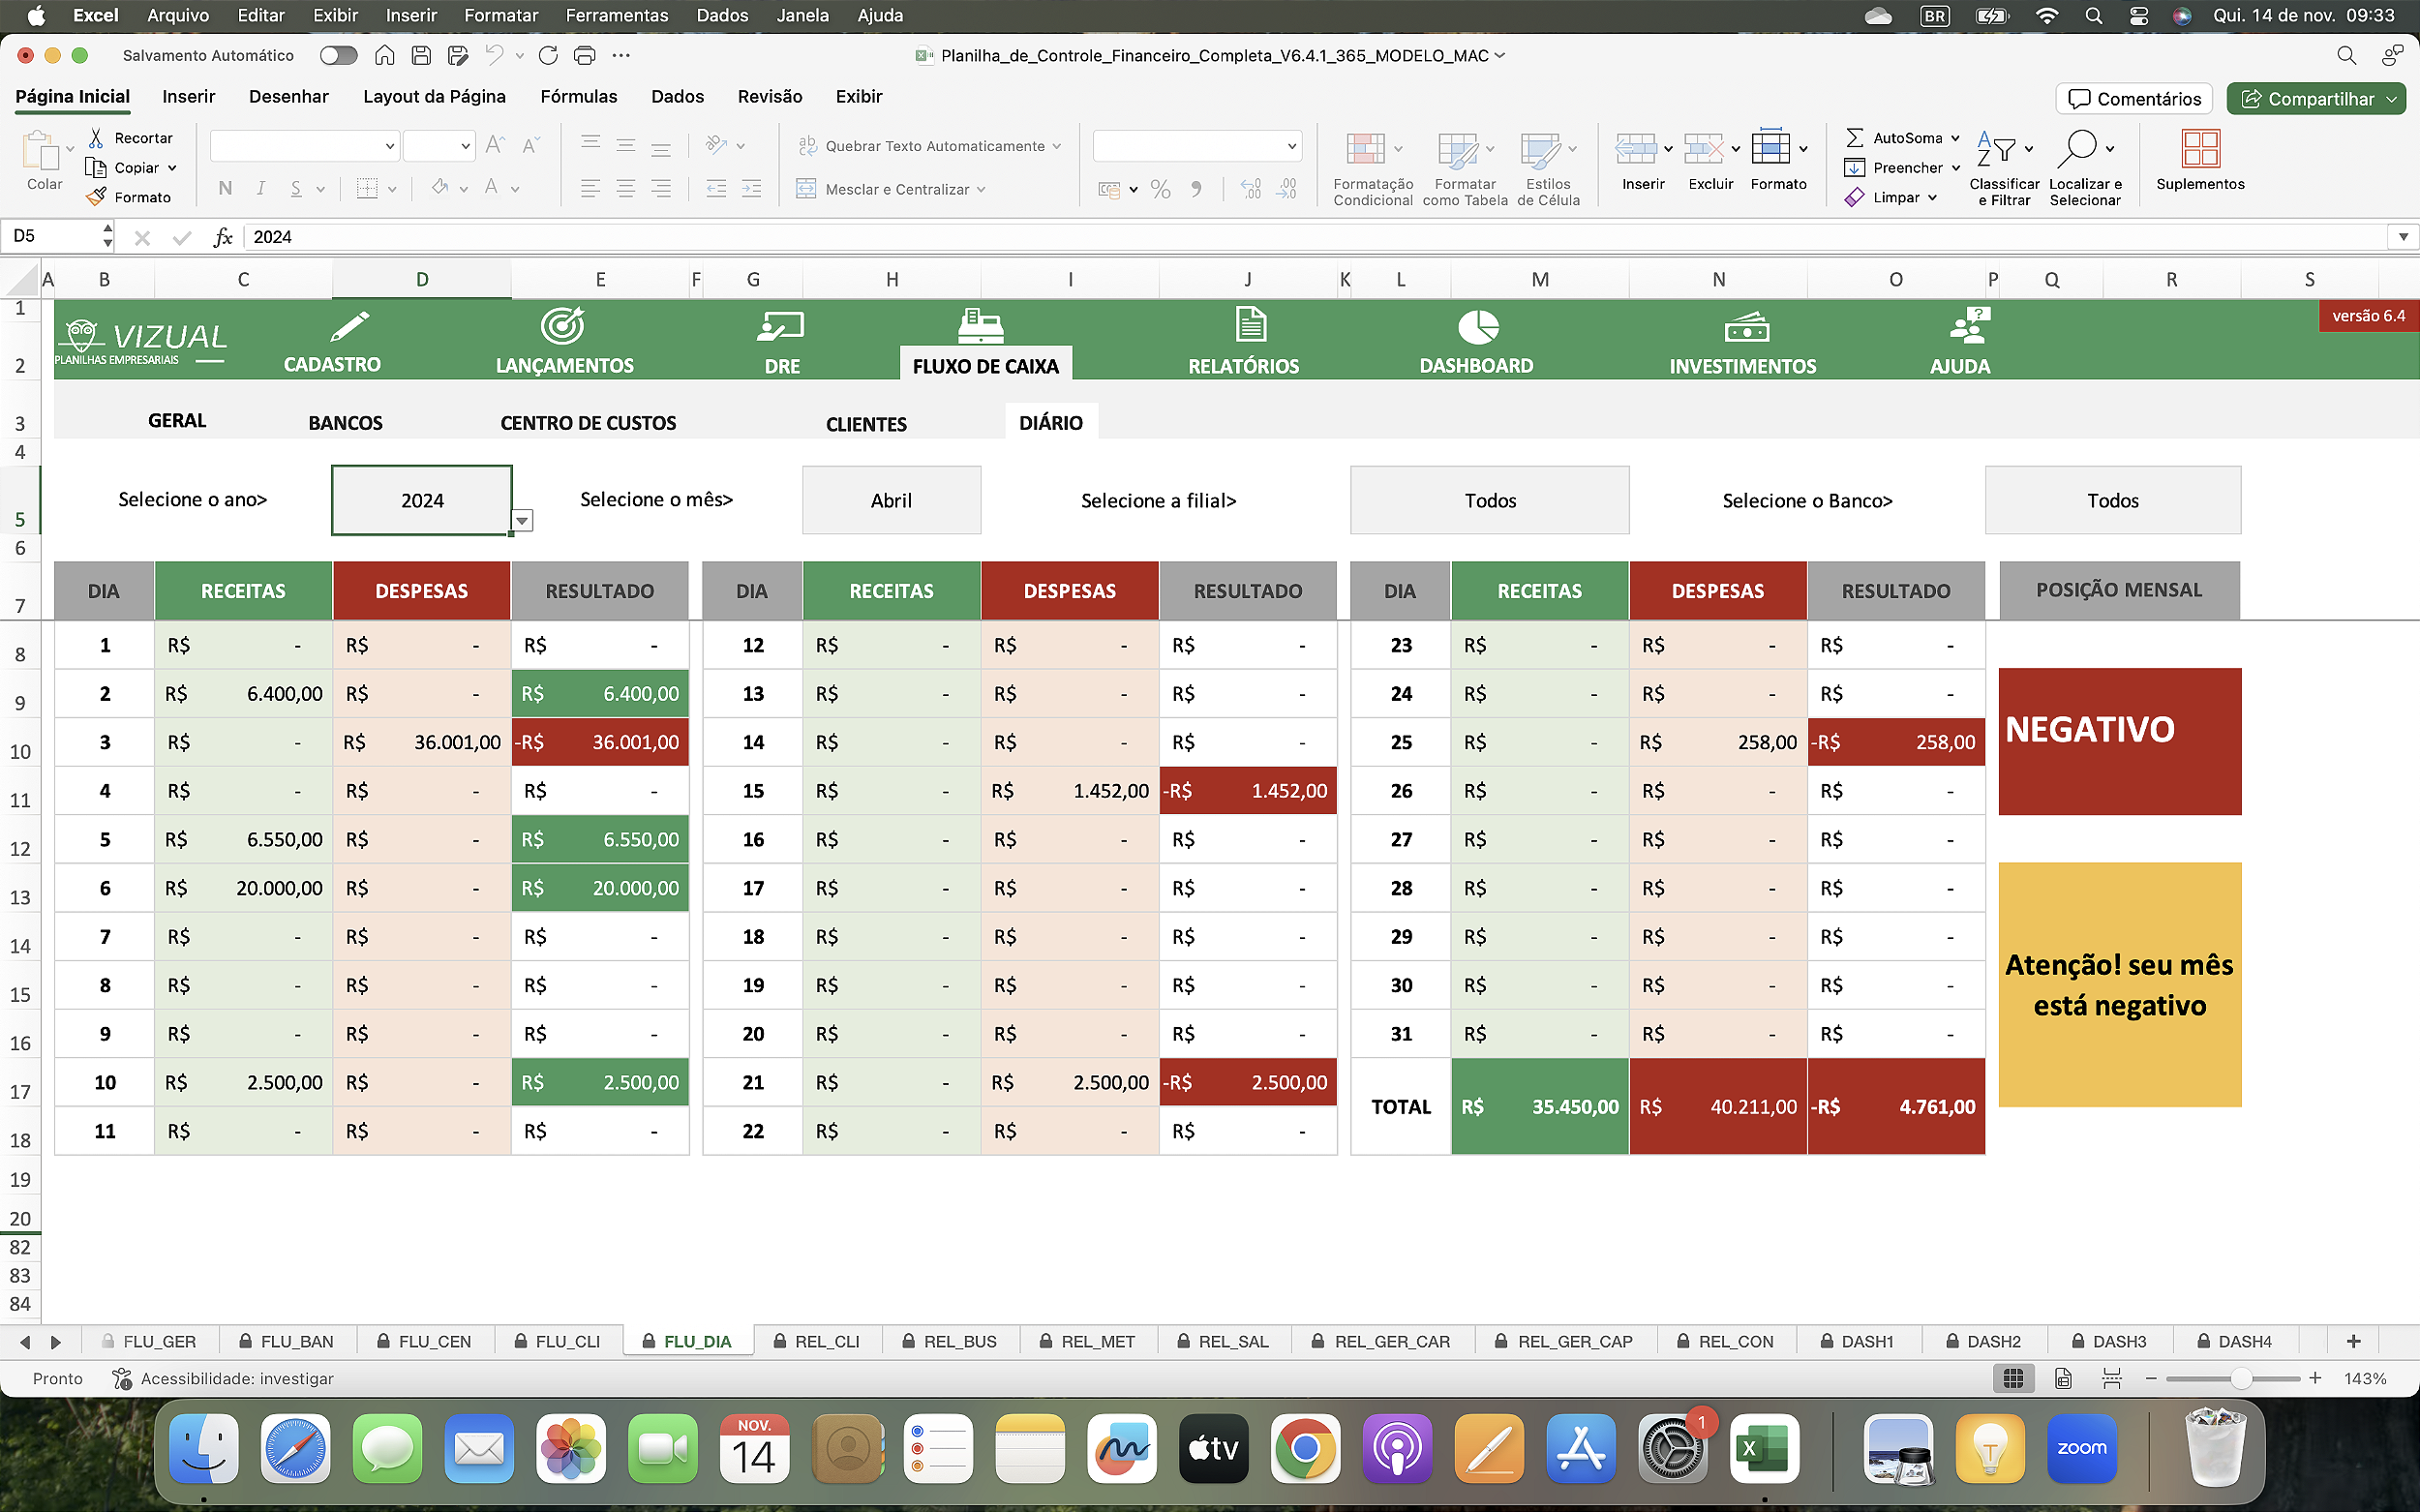Switch to Page Layout view icon
Viewport: 2420px width, 1512px height.
tap(2063, 1378)
